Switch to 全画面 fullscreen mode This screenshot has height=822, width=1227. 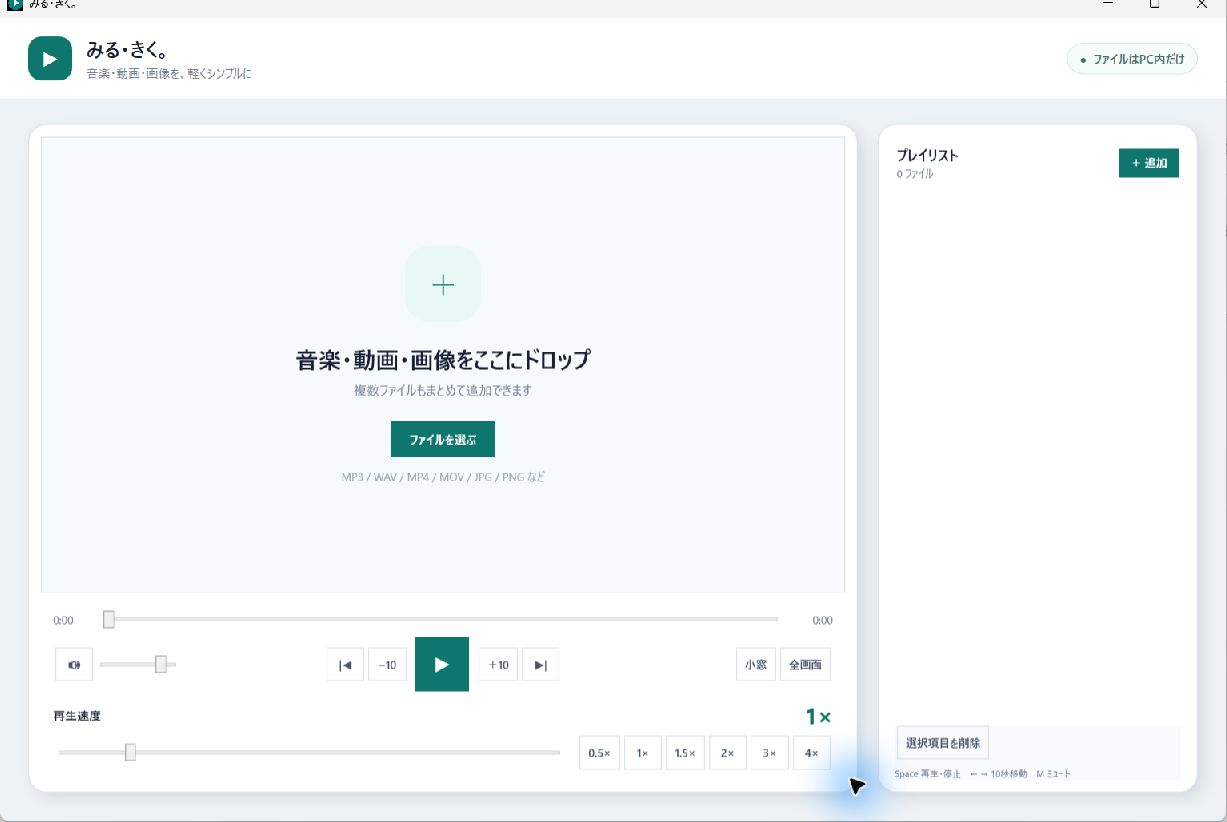(805, 665)
